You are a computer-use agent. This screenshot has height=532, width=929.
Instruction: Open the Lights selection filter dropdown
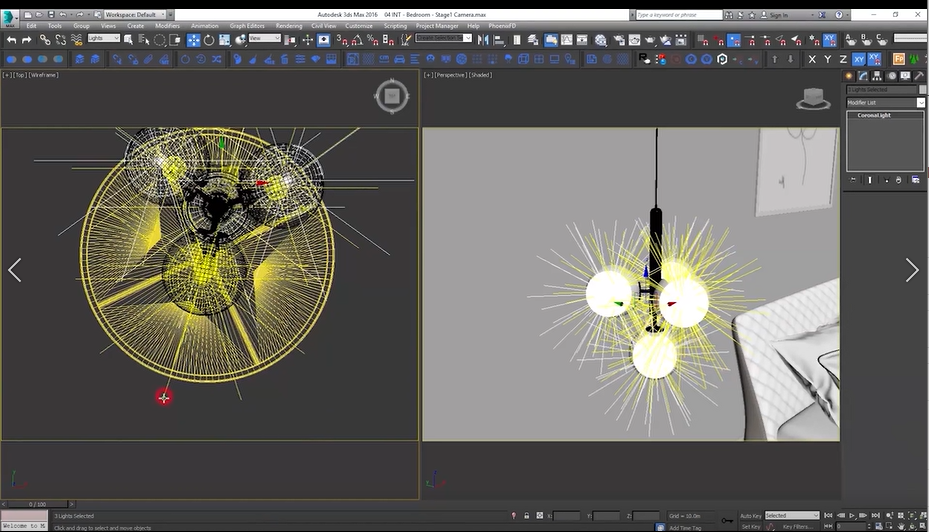[104, 38]
